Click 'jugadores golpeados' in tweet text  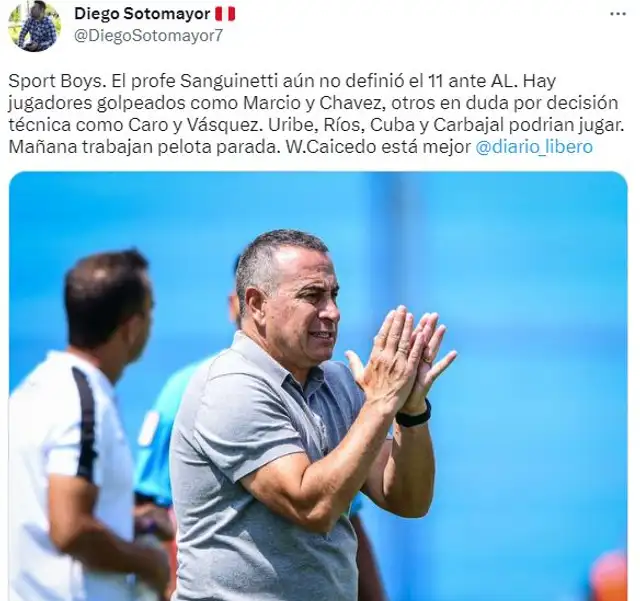97,103
